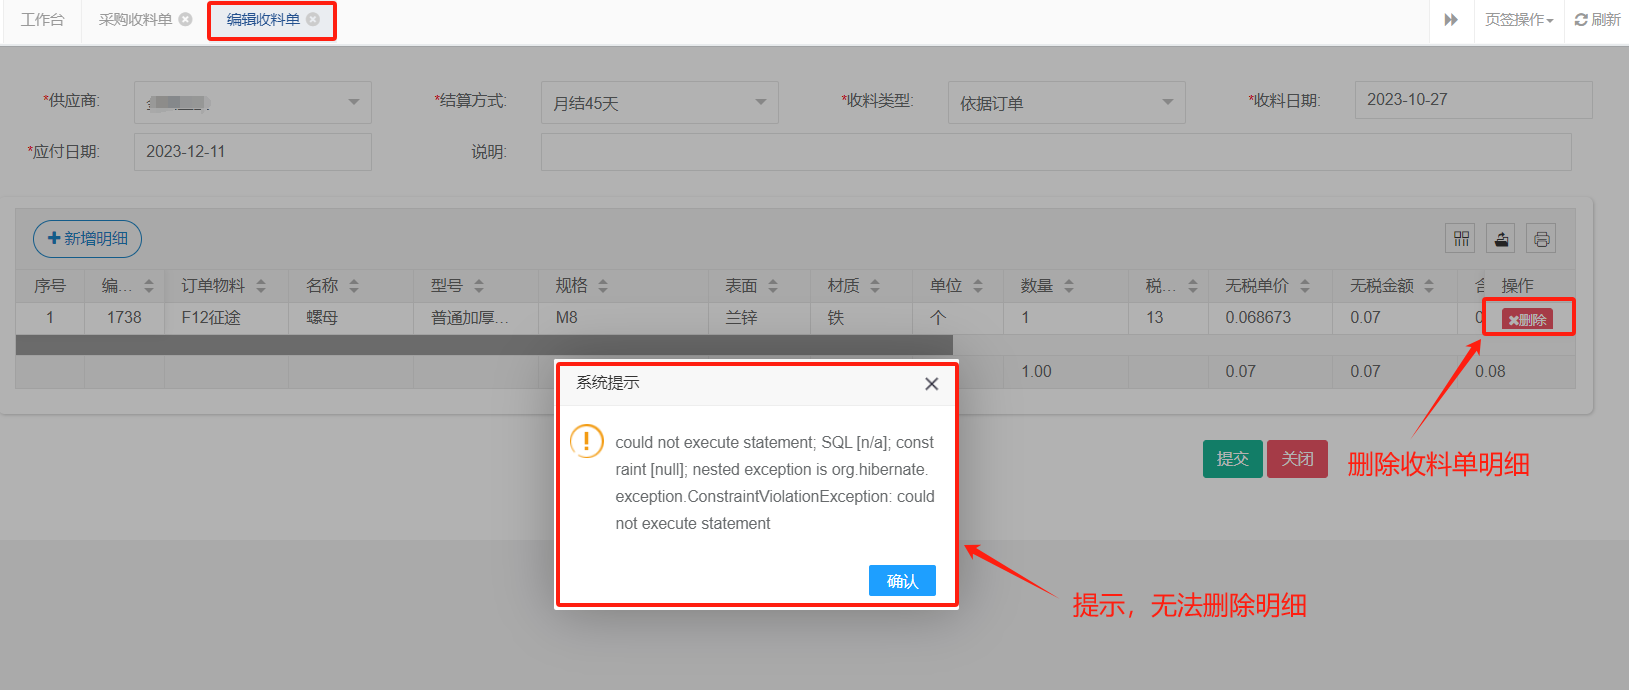
Task: Close the 采购收料单 tab via its X icon
Action: [x=186, y=19]
